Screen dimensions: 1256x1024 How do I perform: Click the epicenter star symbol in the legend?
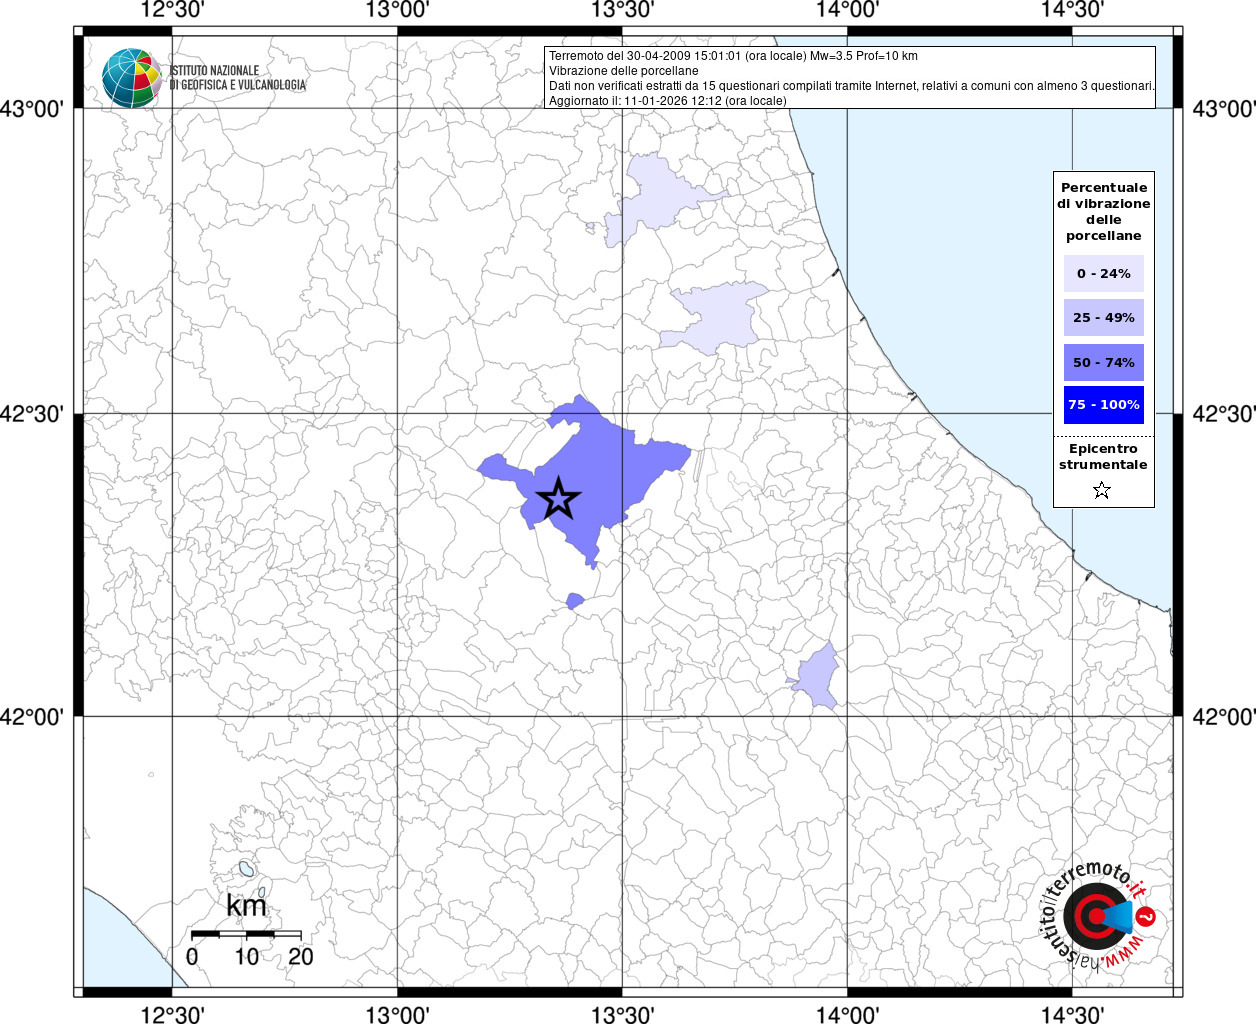click(1102, 490)
